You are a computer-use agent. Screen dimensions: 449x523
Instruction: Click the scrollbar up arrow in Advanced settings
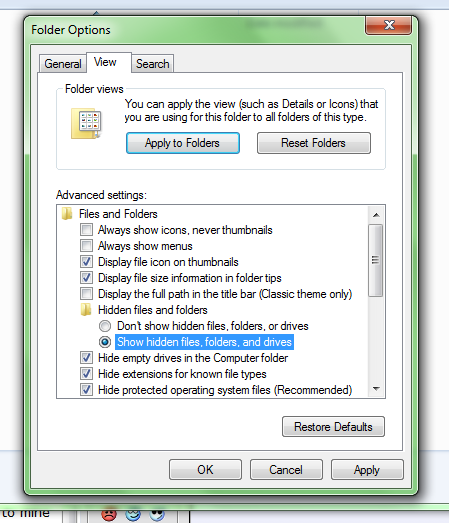(x=376, y=215)
